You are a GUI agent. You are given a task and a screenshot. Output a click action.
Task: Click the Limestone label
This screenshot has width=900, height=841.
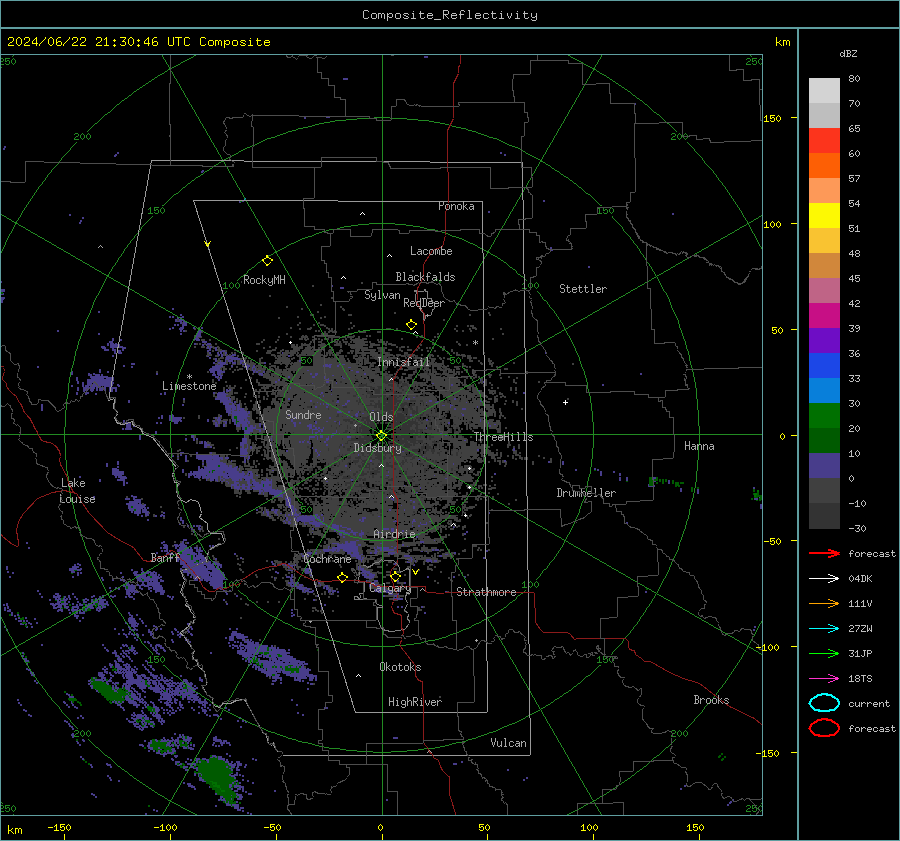coord(189,386)
